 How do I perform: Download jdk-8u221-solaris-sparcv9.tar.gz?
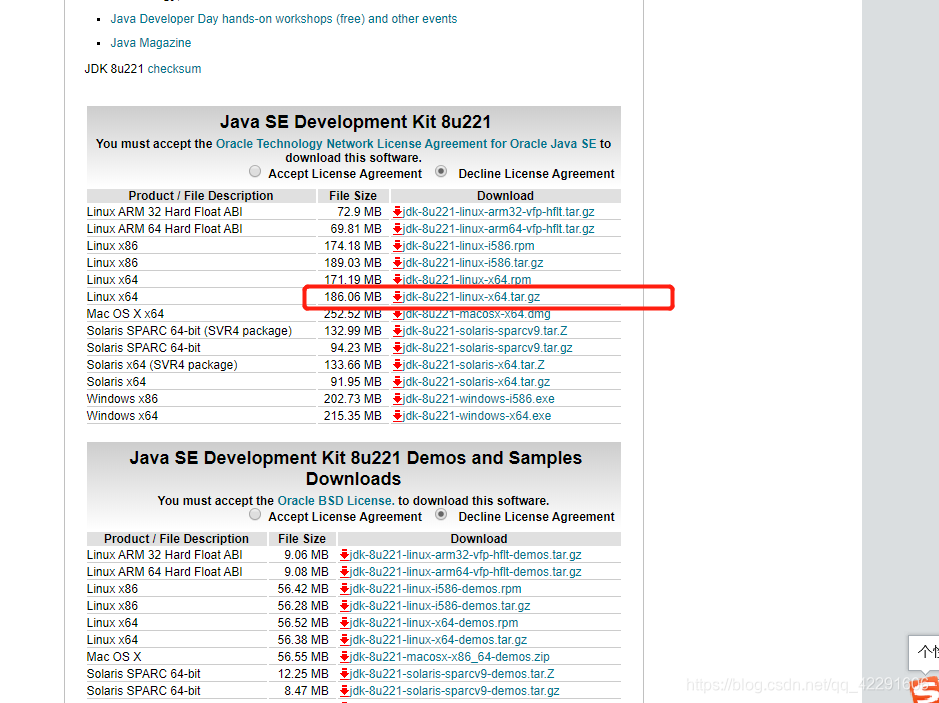487,348
